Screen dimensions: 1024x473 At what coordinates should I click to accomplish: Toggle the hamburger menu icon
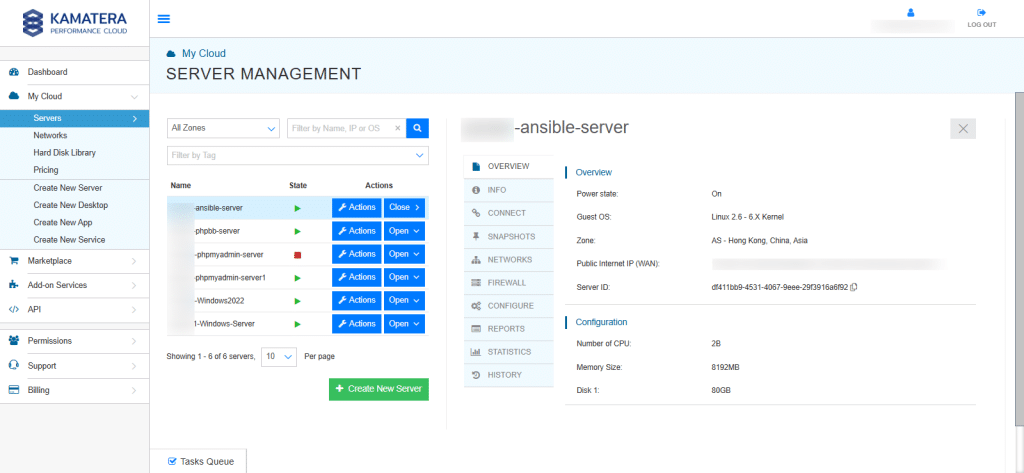click(x=164, y=18)
